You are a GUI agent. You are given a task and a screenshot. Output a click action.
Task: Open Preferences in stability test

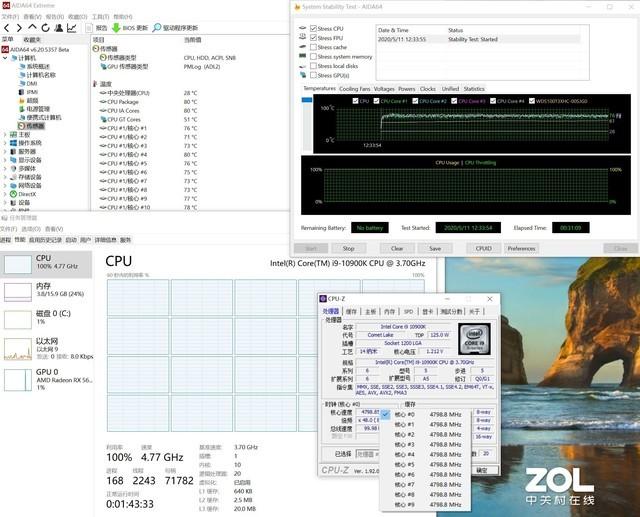pos(521,248)
